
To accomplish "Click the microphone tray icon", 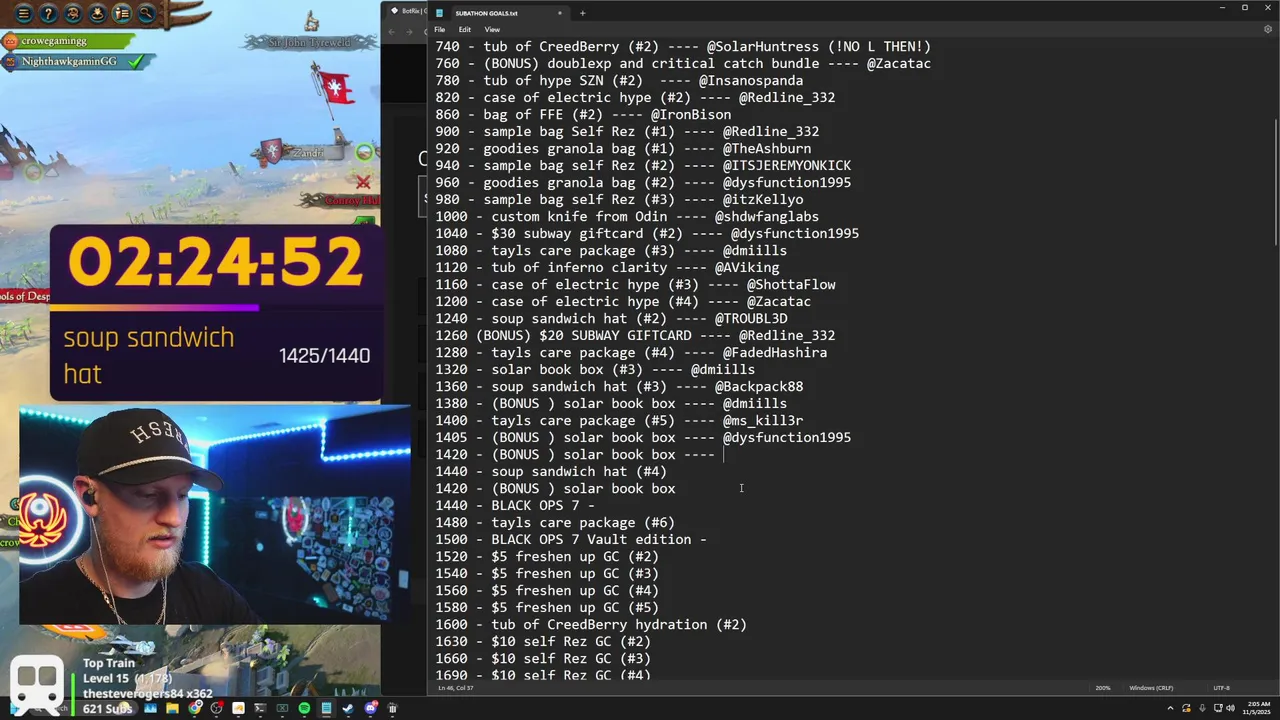I will pyautogui.click(x=1202, y=708).
